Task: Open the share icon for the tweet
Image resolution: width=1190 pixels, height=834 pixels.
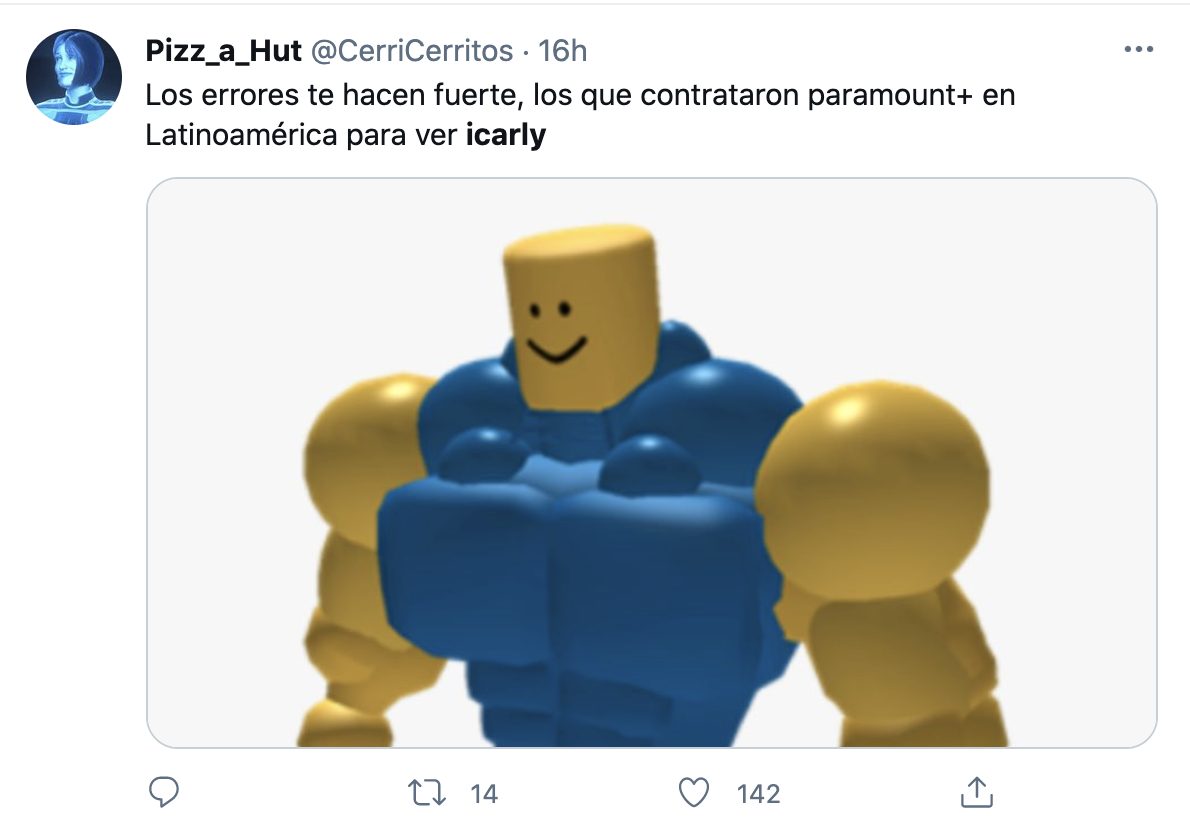Action: (977, 792)
